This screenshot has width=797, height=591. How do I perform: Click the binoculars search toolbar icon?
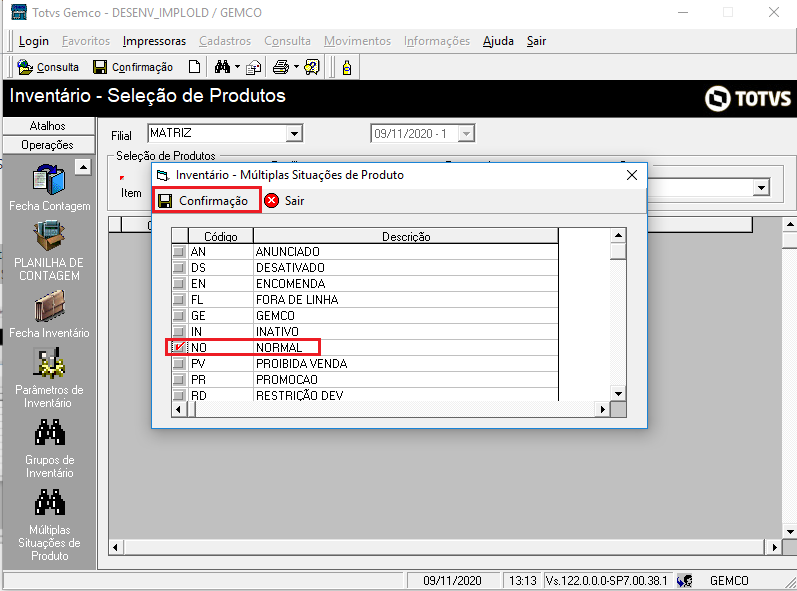(222, 67)
